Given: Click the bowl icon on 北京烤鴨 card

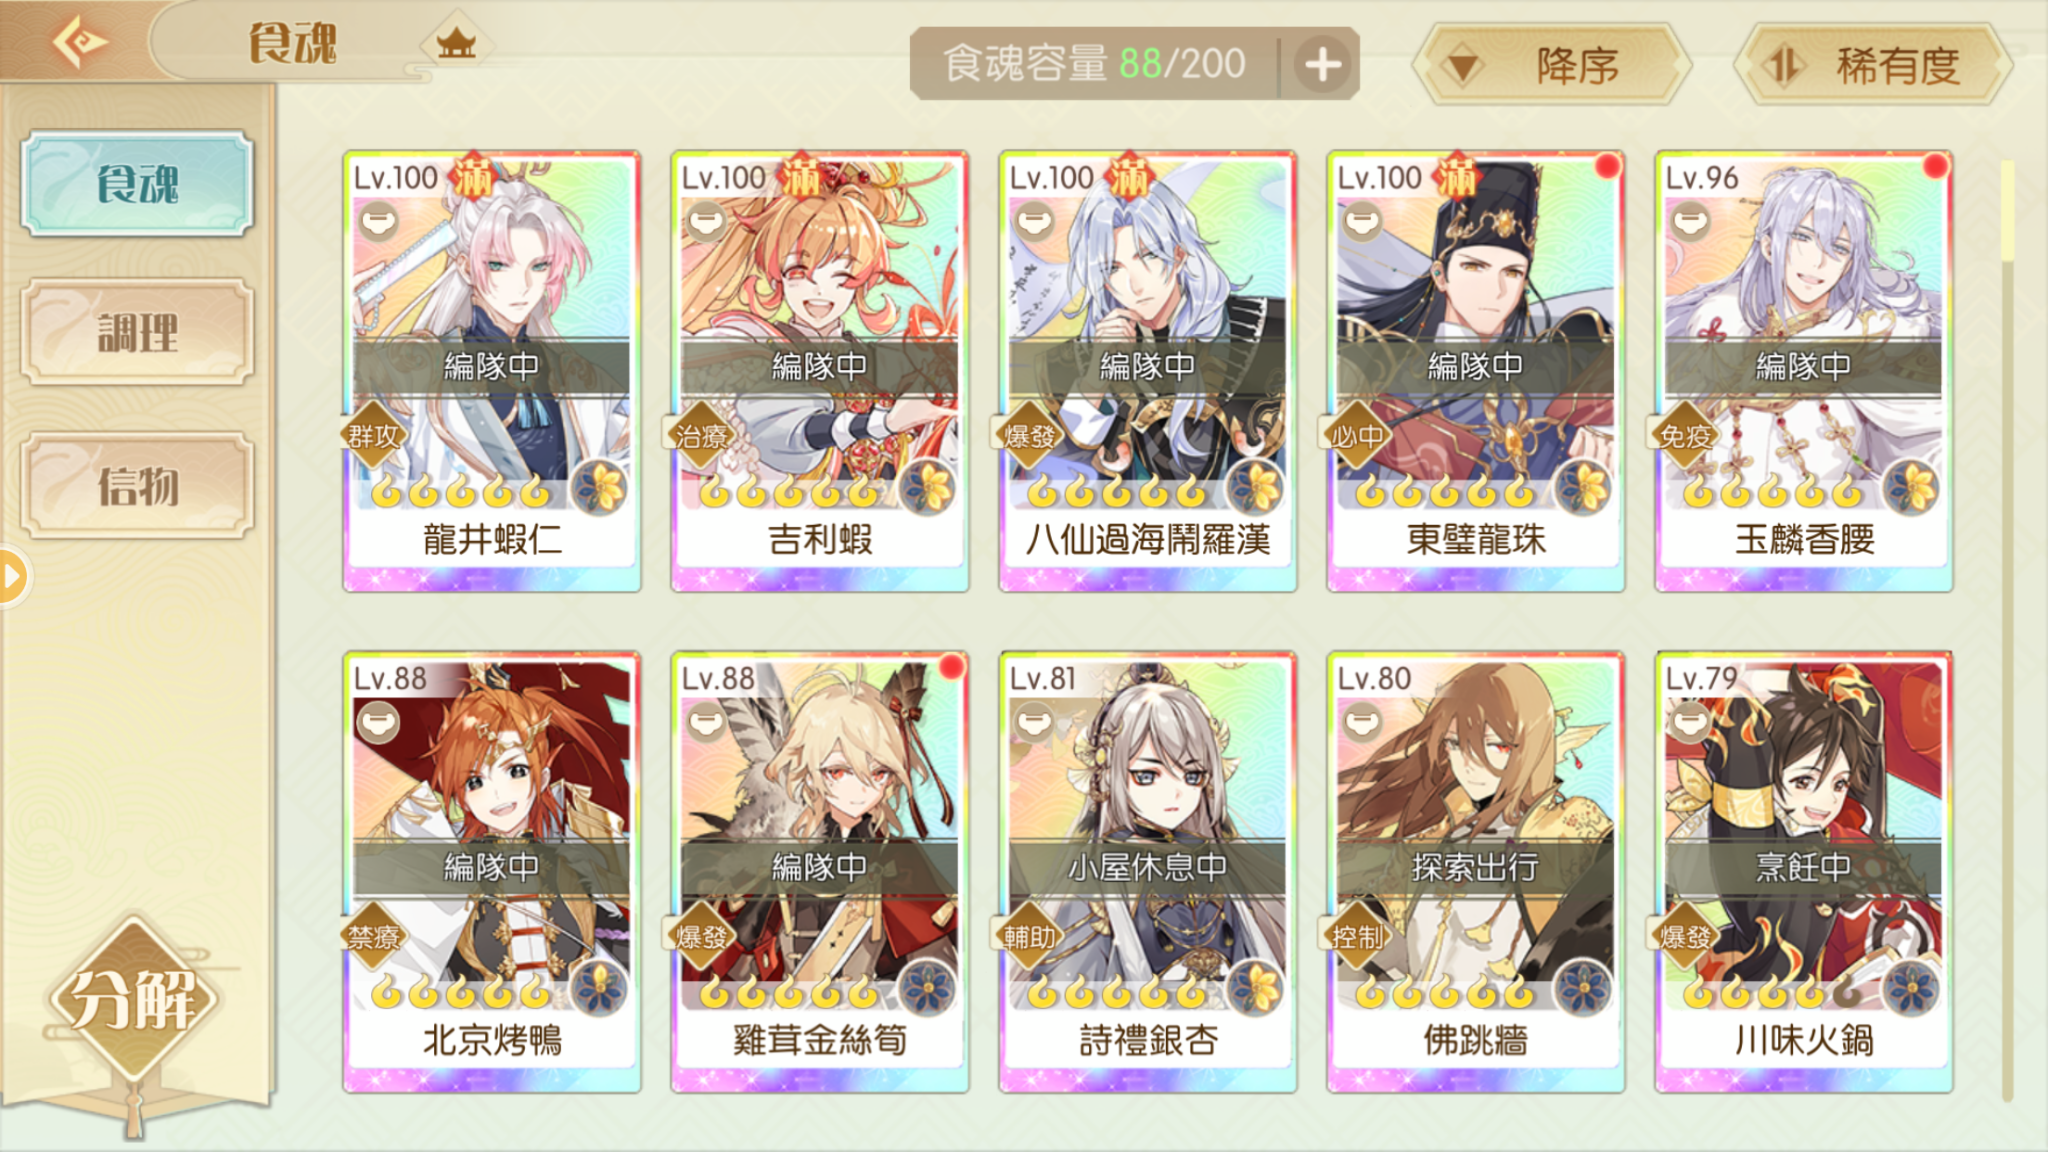Looking at the screenshot, I should pos(379,722).
